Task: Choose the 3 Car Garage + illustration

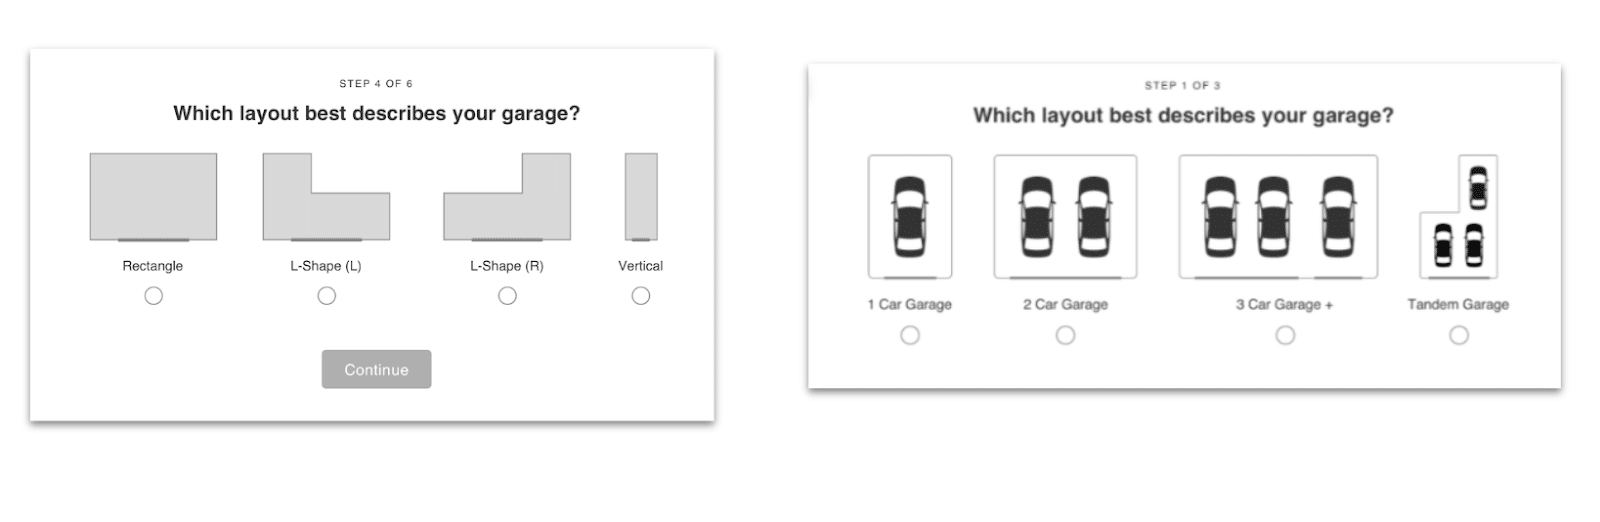Action: point(1278,216)
